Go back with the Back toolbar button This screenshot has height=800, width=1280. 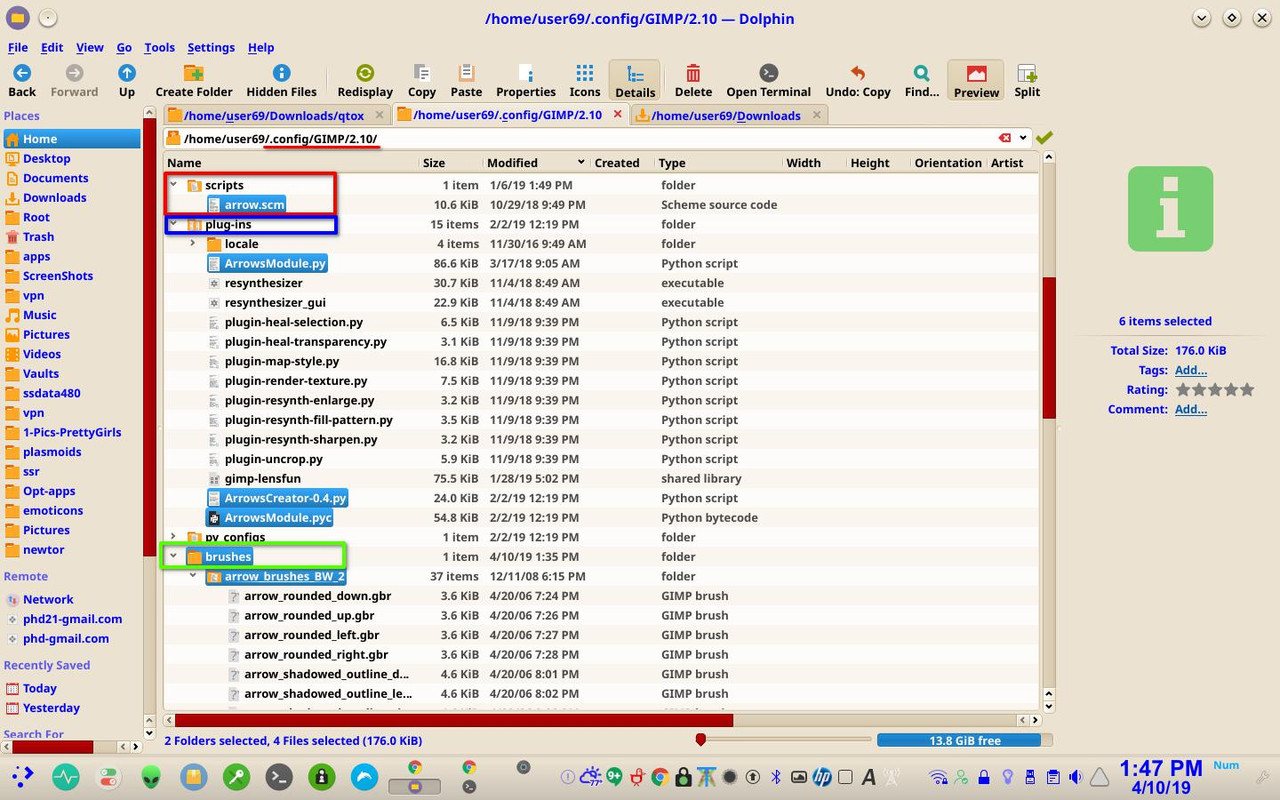(22, 81)
